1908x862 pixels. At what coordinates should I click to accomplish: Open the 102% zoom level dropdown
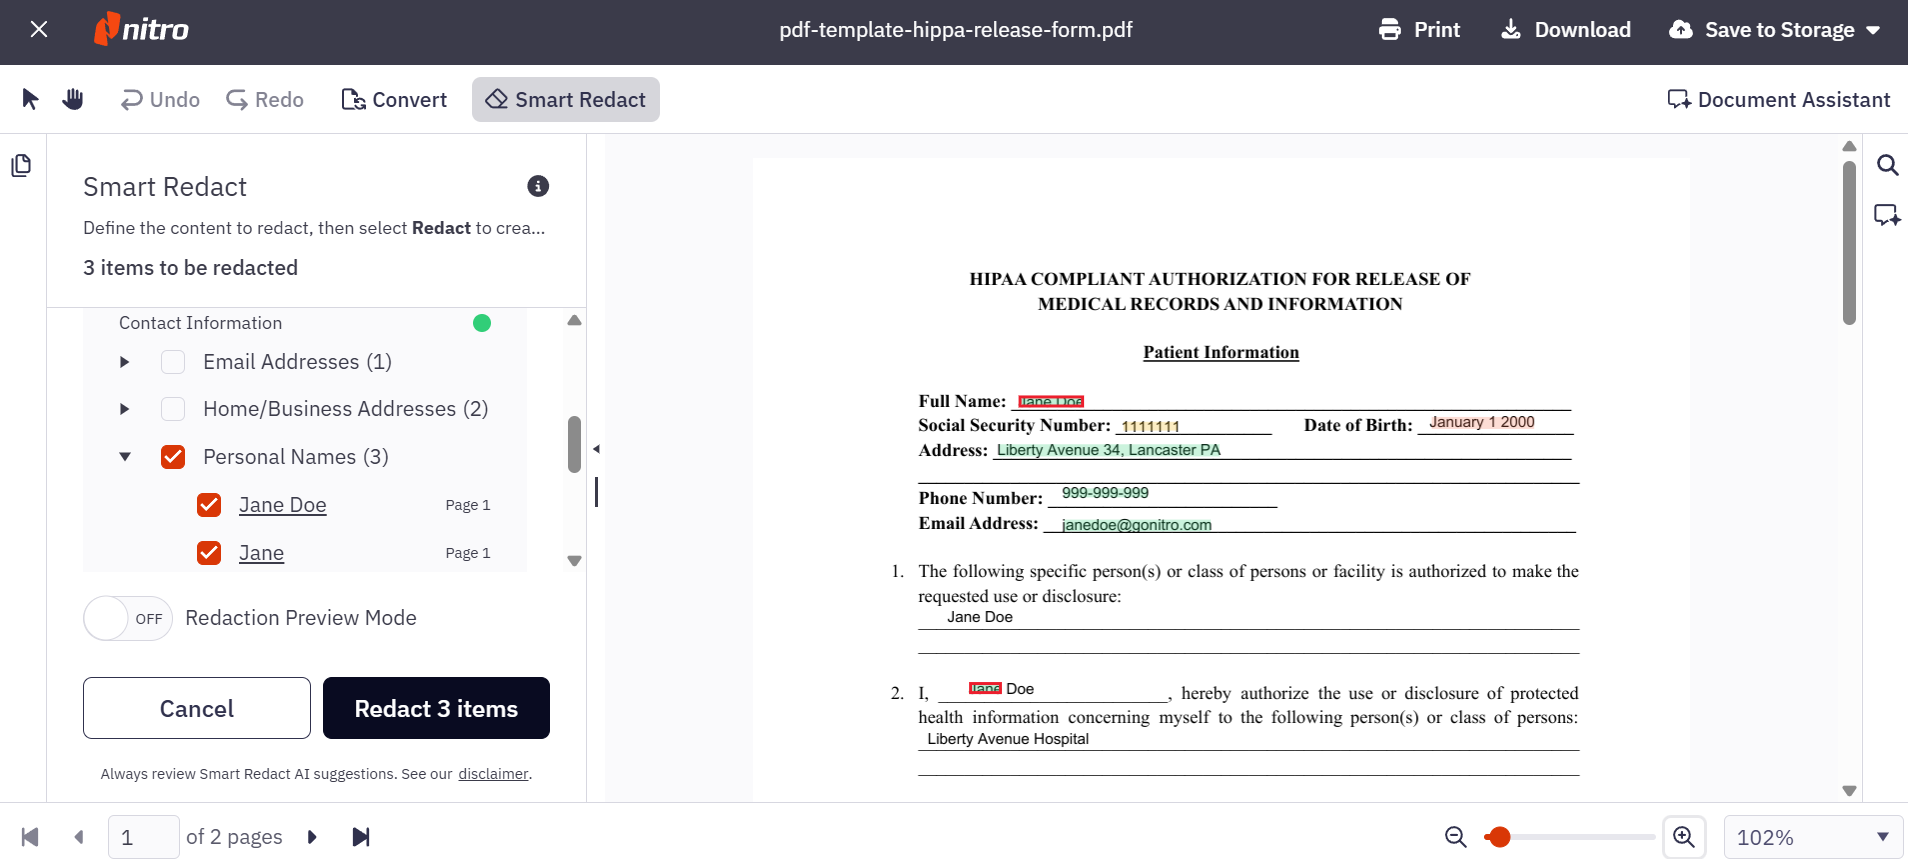[x=1813, y=837]
